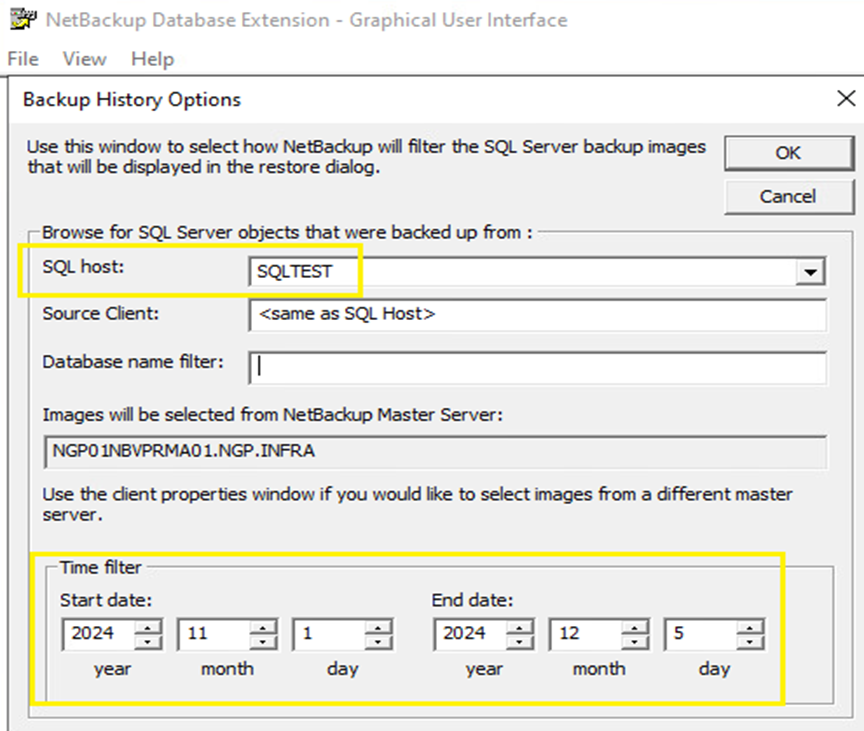Screen dimensions: 864x731
Task: Decrease the start date year
Action: (x=148, y=642)
